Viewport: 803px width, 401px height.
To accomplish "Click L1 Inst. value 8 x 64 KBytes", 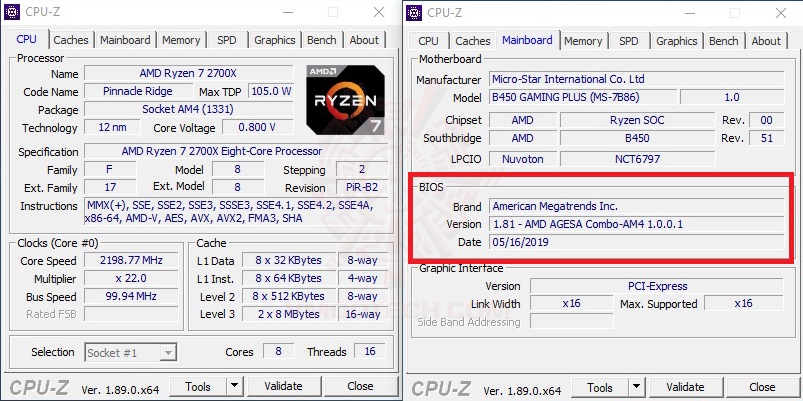I will [x=289, y=278].
